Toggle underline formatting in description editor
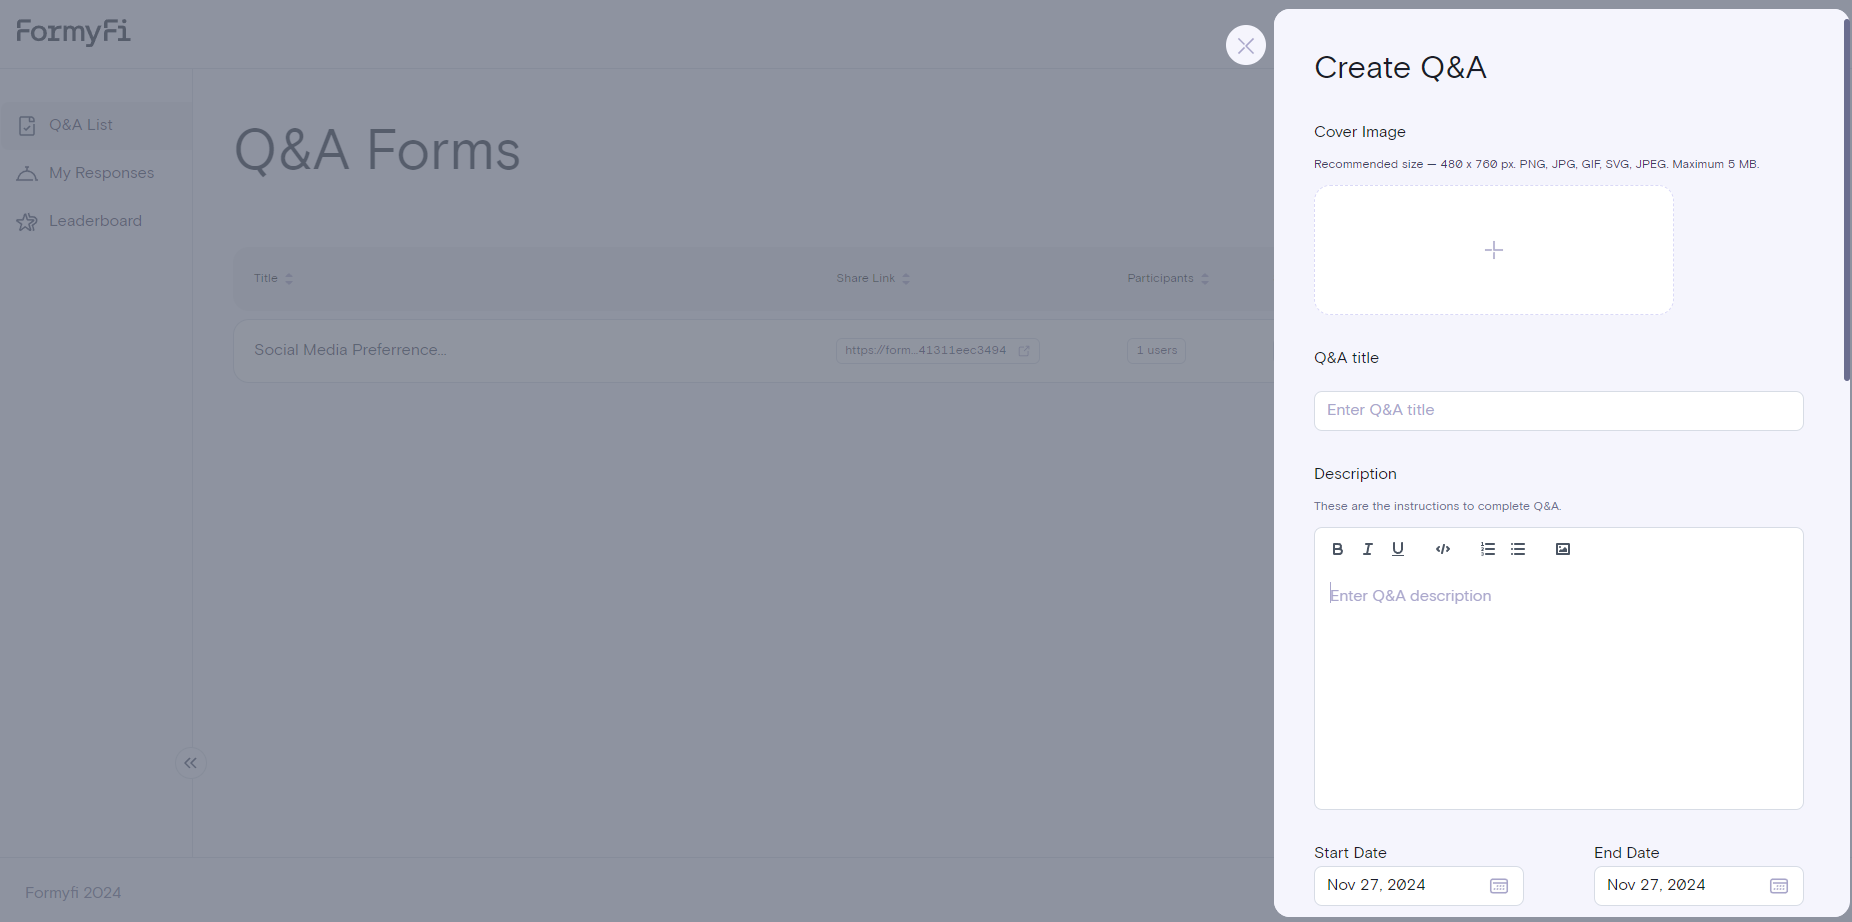Viewport: 1852px width, 922px height. 1398,549
